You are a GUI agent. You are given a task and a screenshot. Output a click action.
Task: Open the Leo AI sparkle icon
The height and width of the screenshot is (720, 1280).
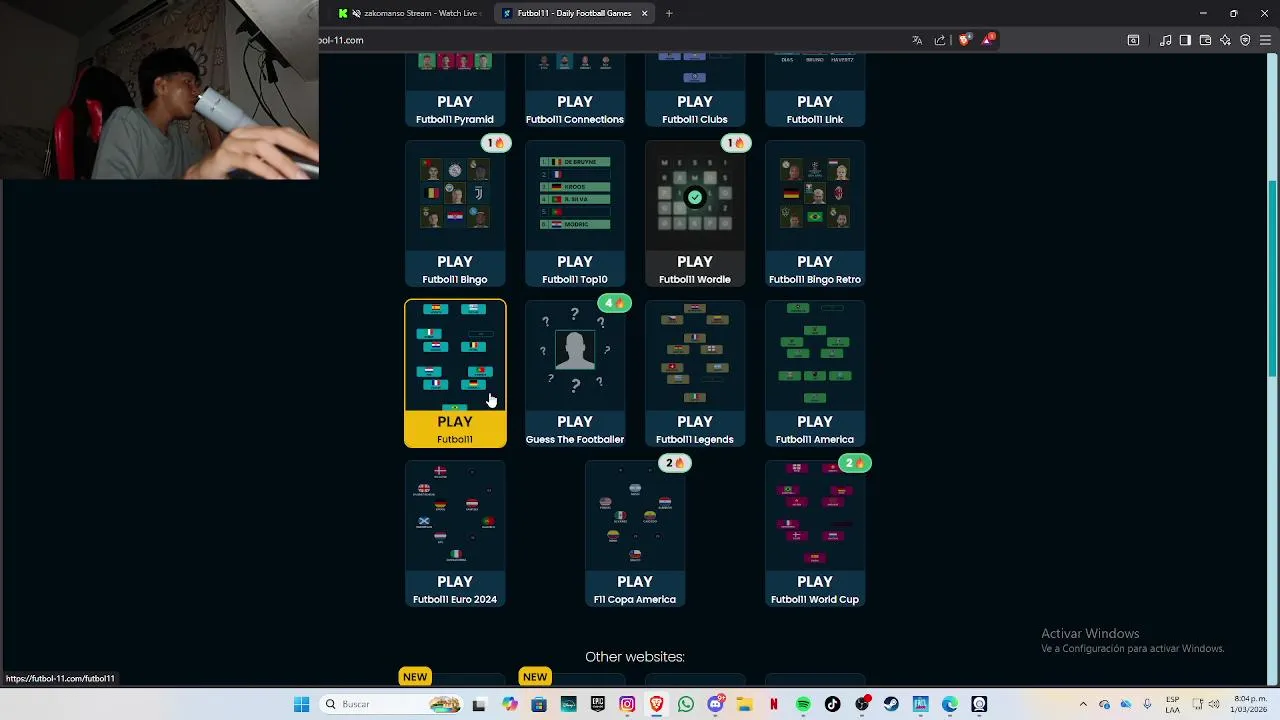(x=1225, y=40)
